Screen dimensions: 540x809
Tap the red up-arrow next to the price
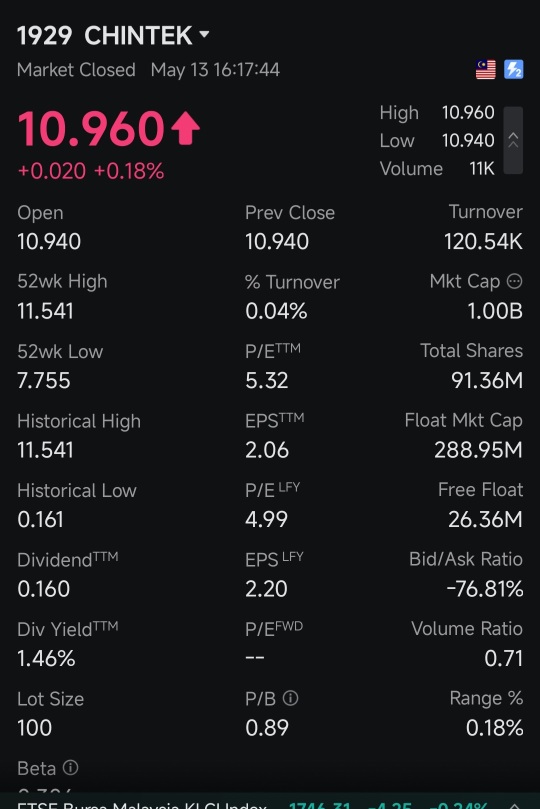pos(185,129)
